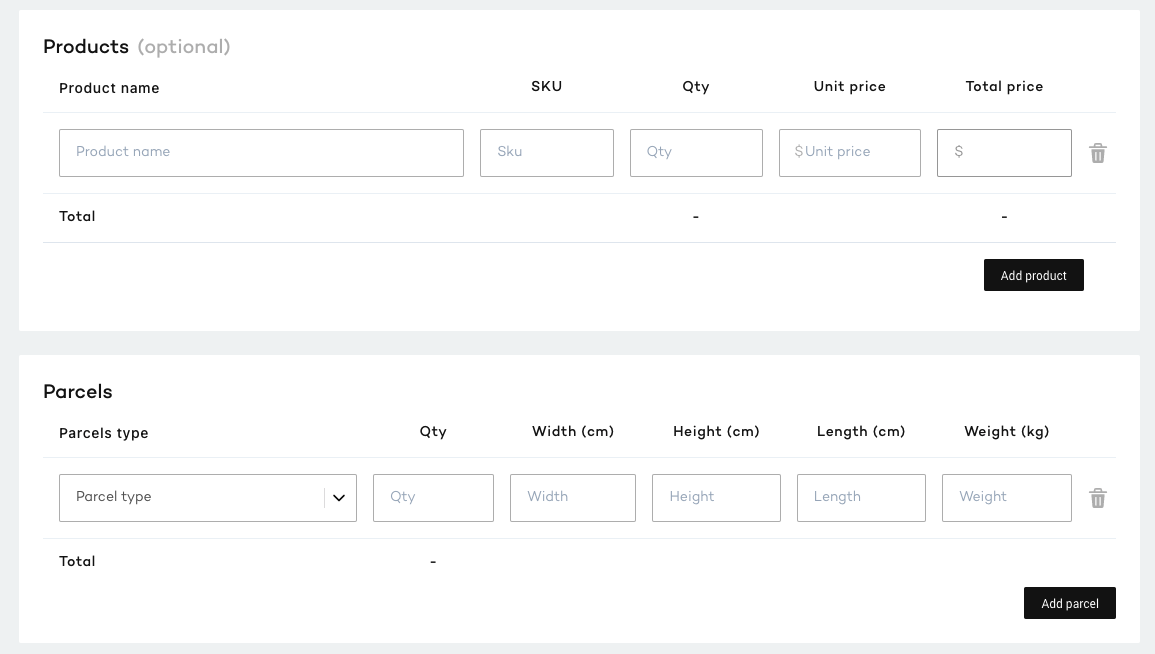Click the "Width (cm)" column header
Viewport: 1155px width, 654px height.
[x=573, y=432]
